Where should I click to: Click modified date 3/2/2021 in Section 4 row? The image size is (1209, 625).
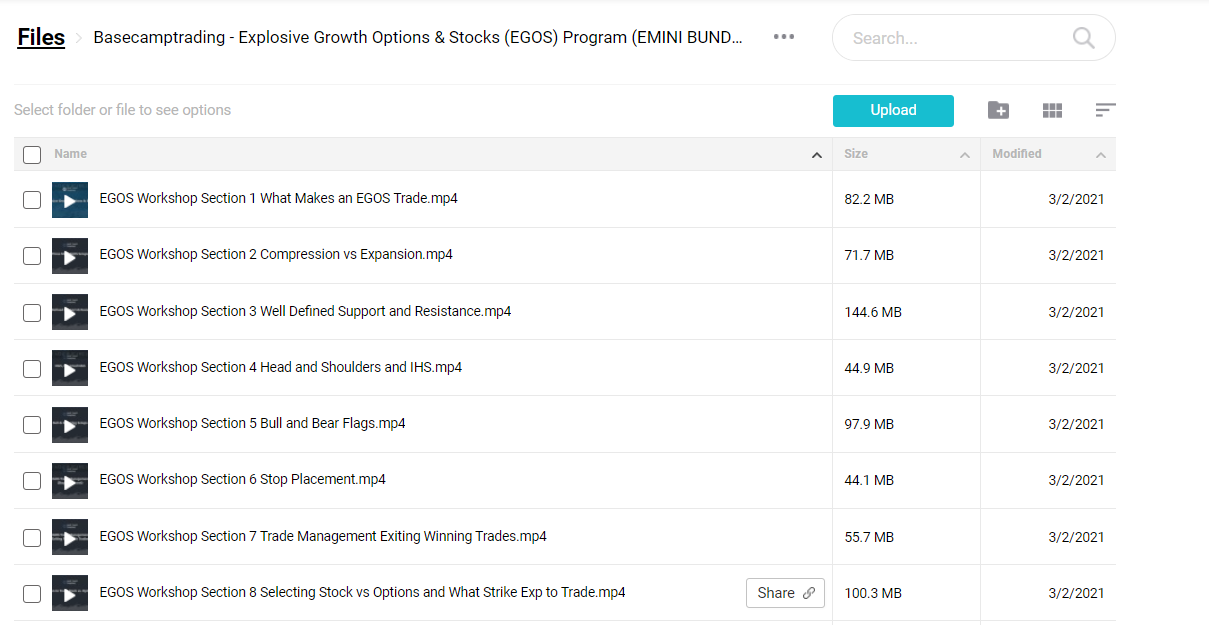[x=1076, y=368]
